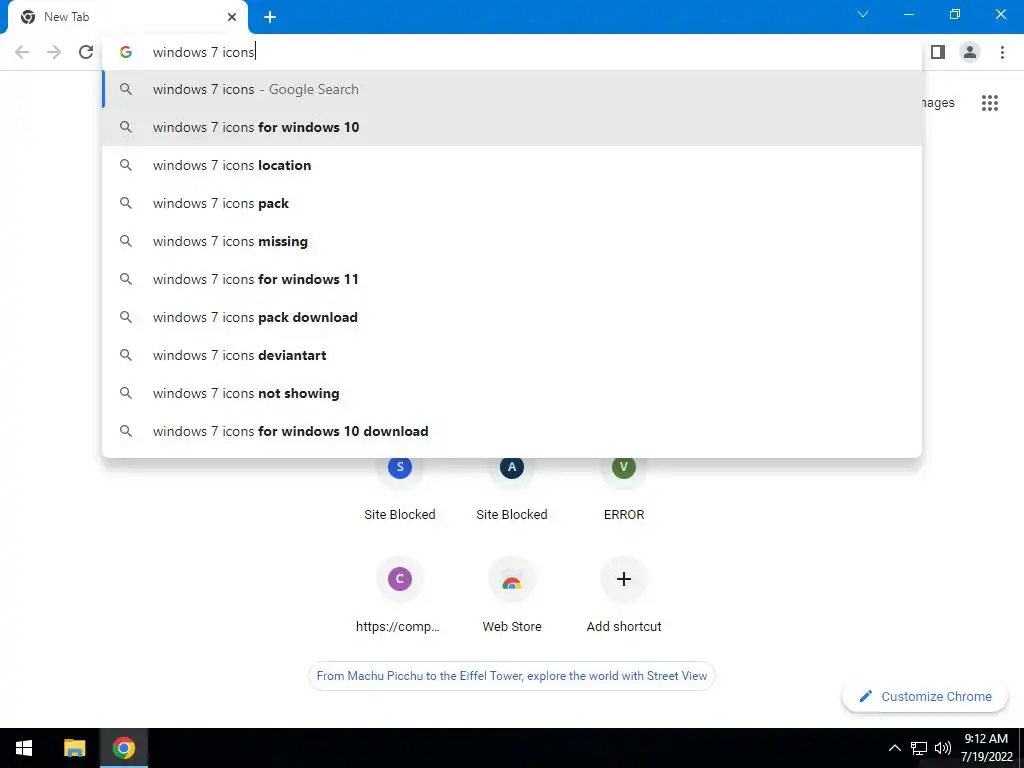Open the network status tray icon
The width and height of the screenshot is (1024, 768).
(919, 748)
